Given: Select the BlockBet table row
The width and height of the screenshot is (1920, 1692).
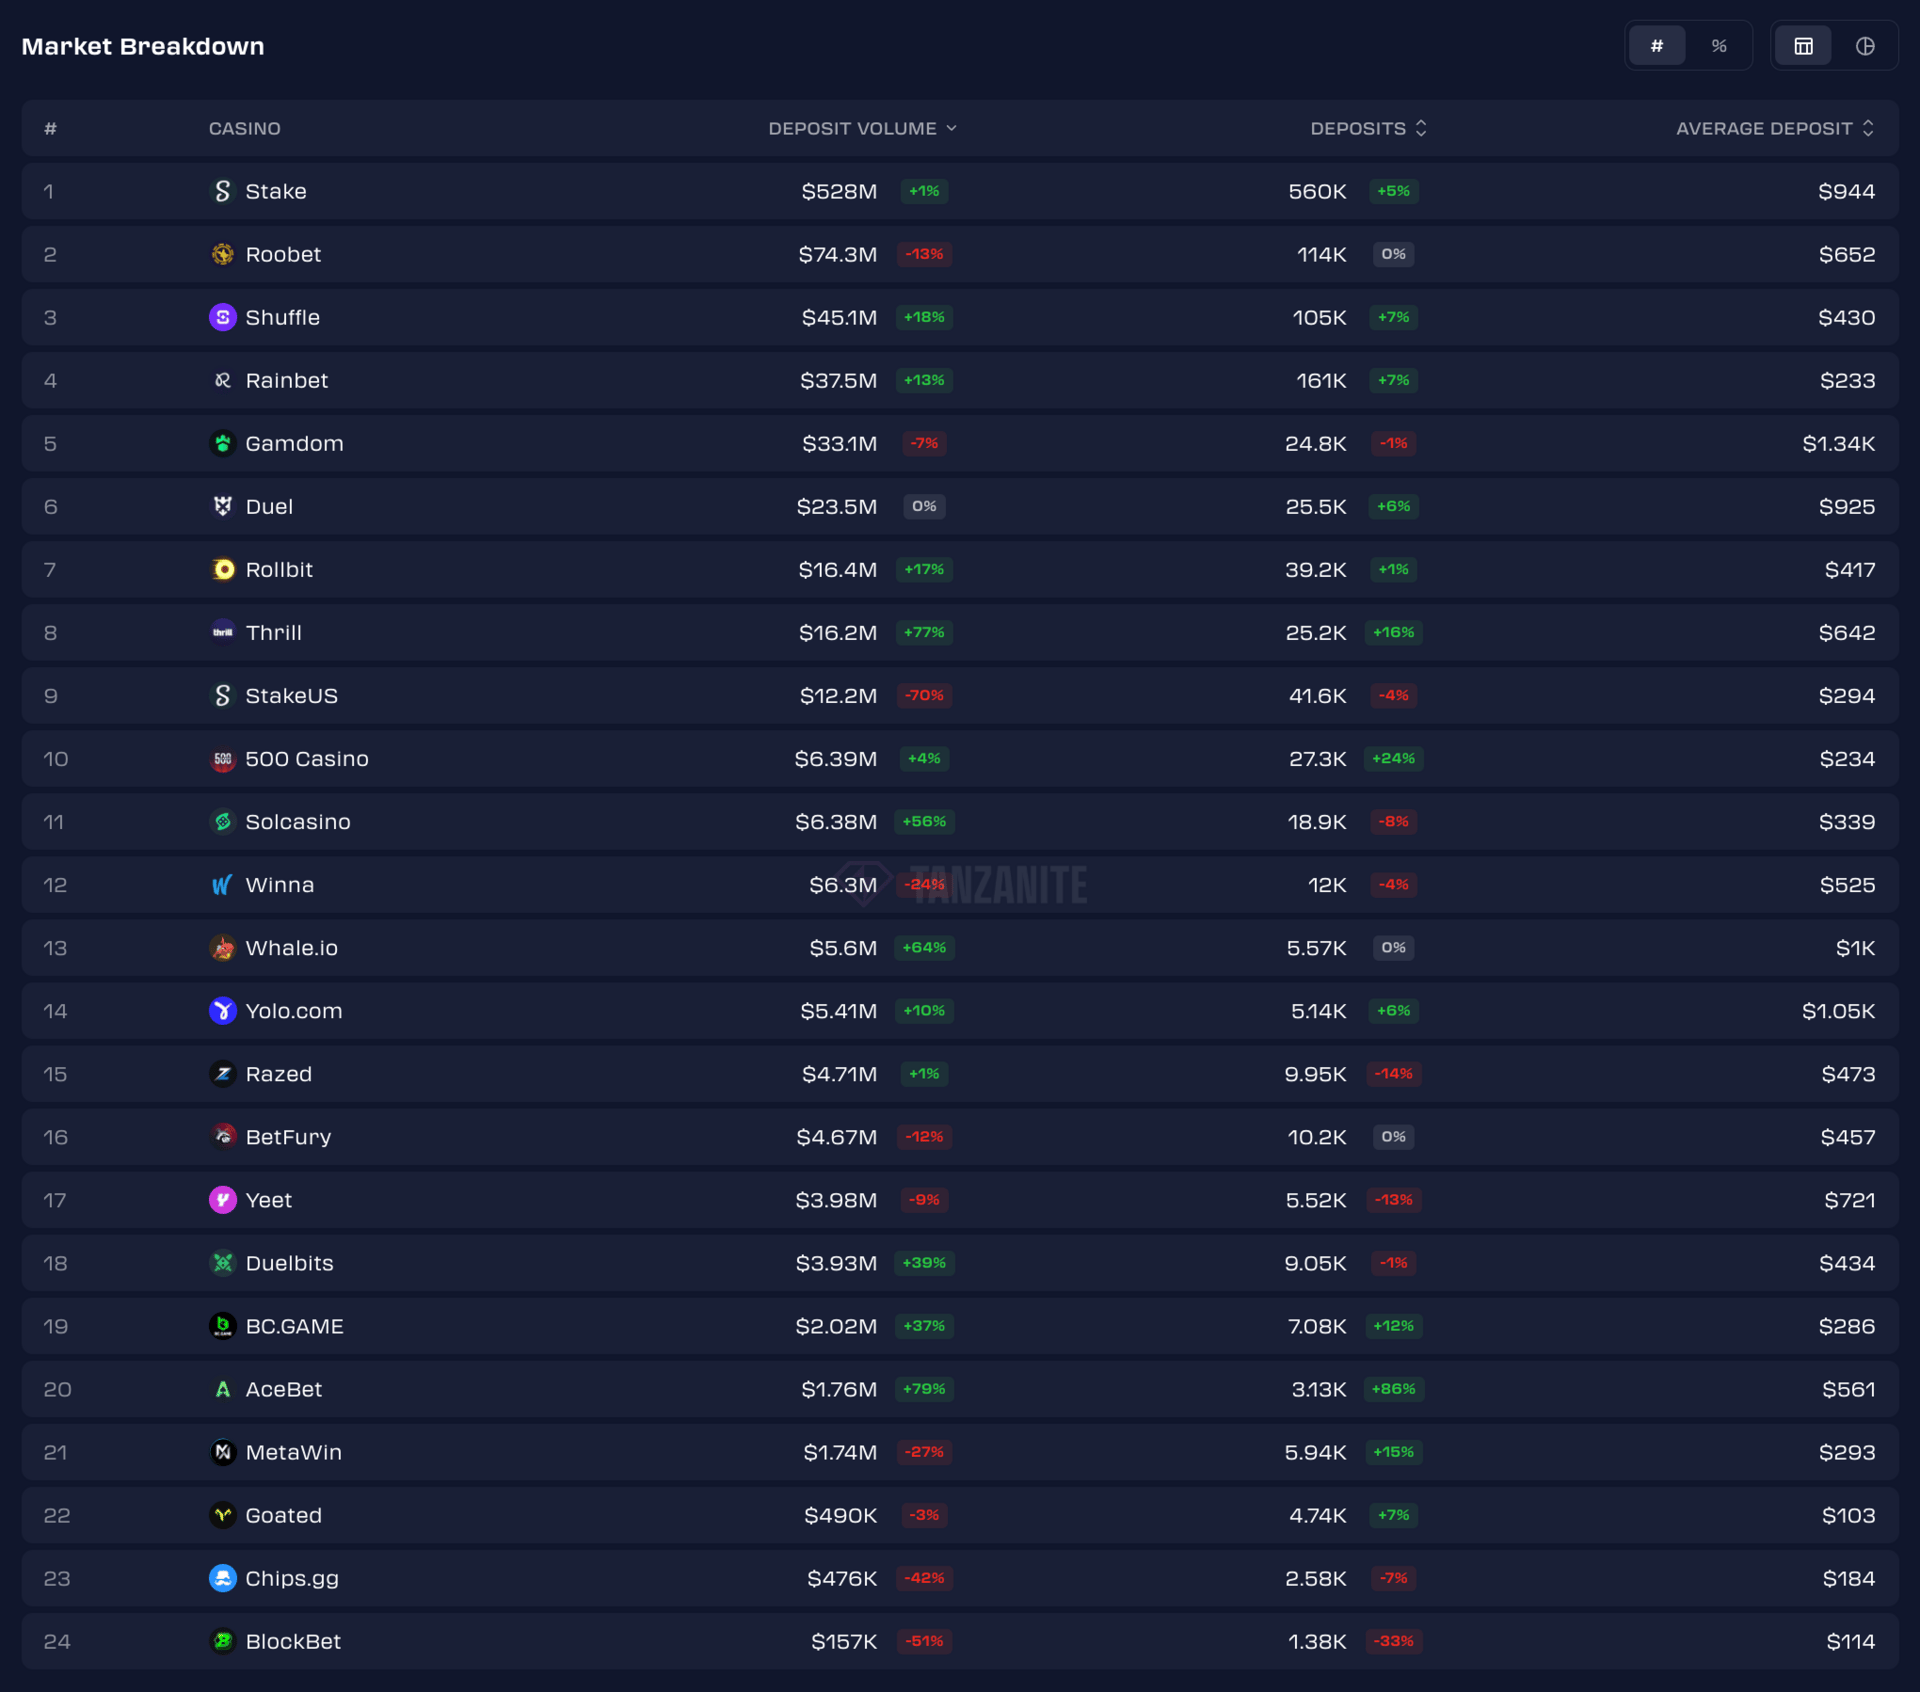Looking at the screenshot, I should click(600, 1641).
